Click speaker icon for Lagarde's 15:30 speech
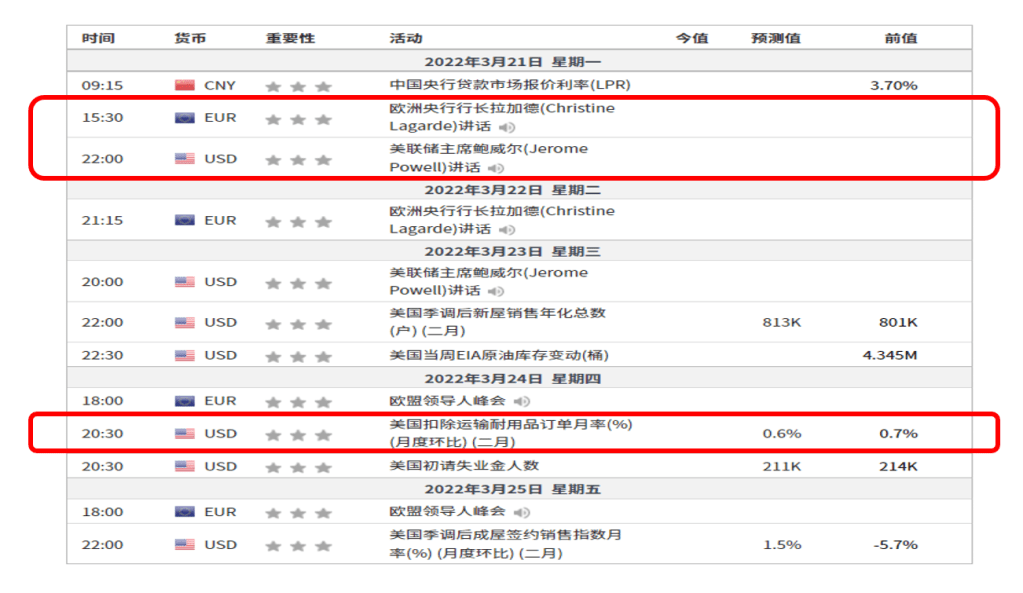 point(508,127)
